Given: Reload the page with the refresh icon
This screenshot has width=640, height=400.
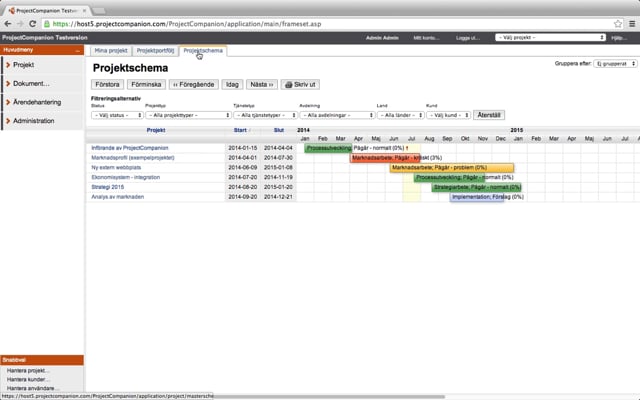Looking at the screenshot, I should click(33, 24).
